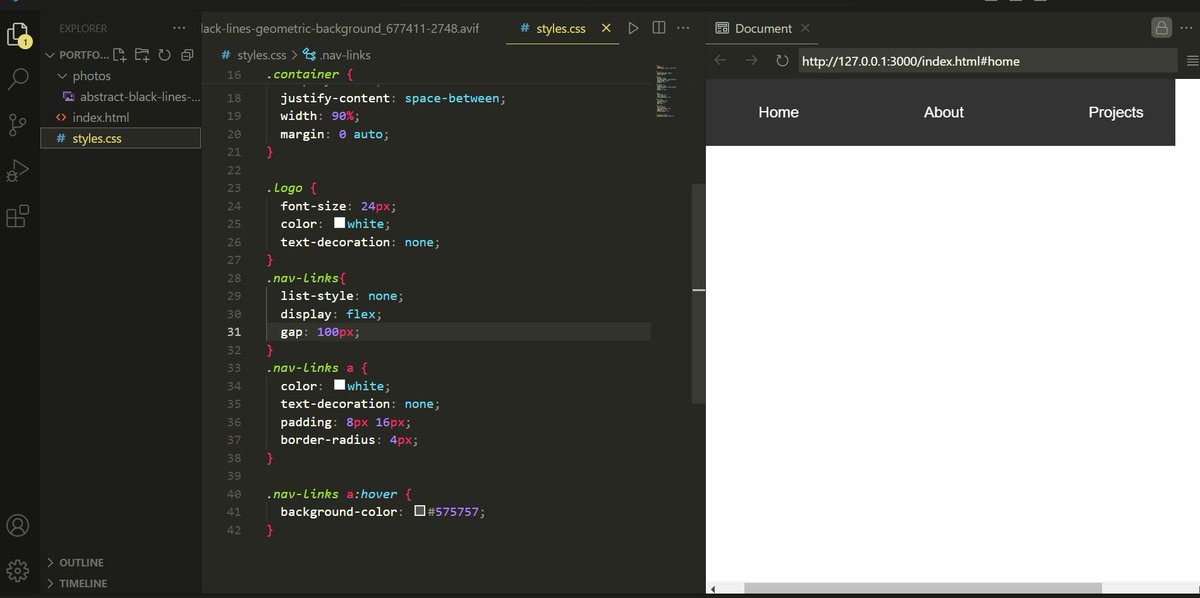Open index.html in the Explorer

pyautogui.click(x=100, y=118)
